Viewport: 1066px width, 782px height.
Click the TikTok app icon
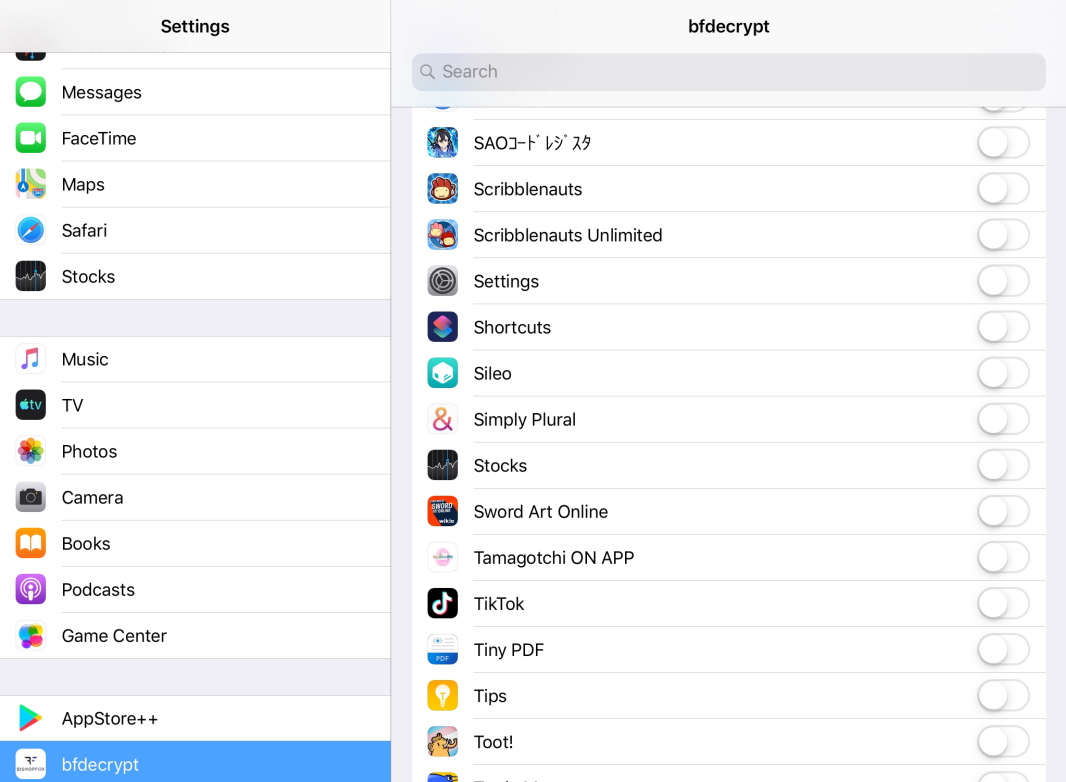click(x=442, y=603)
